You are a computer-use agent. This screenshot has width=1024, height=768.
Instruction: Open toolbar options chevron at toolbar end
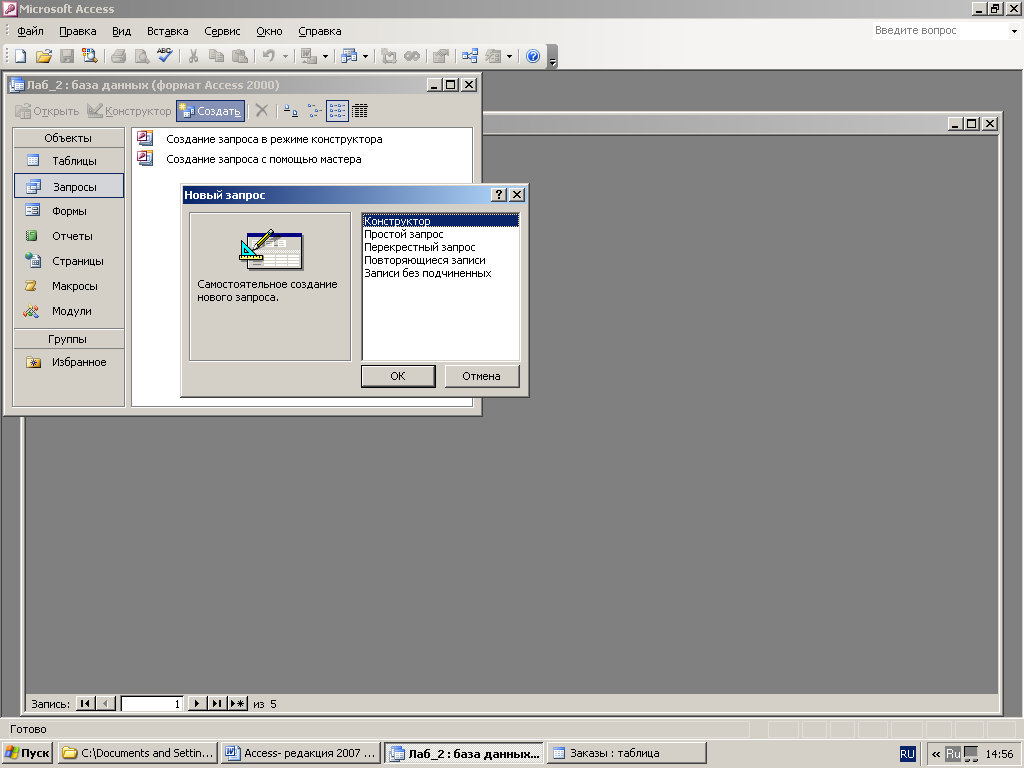pyautogui.click(x=553, y=57)
